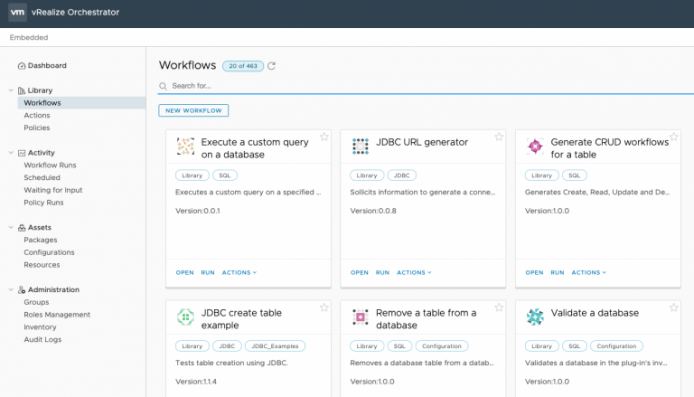Click Execute a custom query workflow icon

click(185, 146)
